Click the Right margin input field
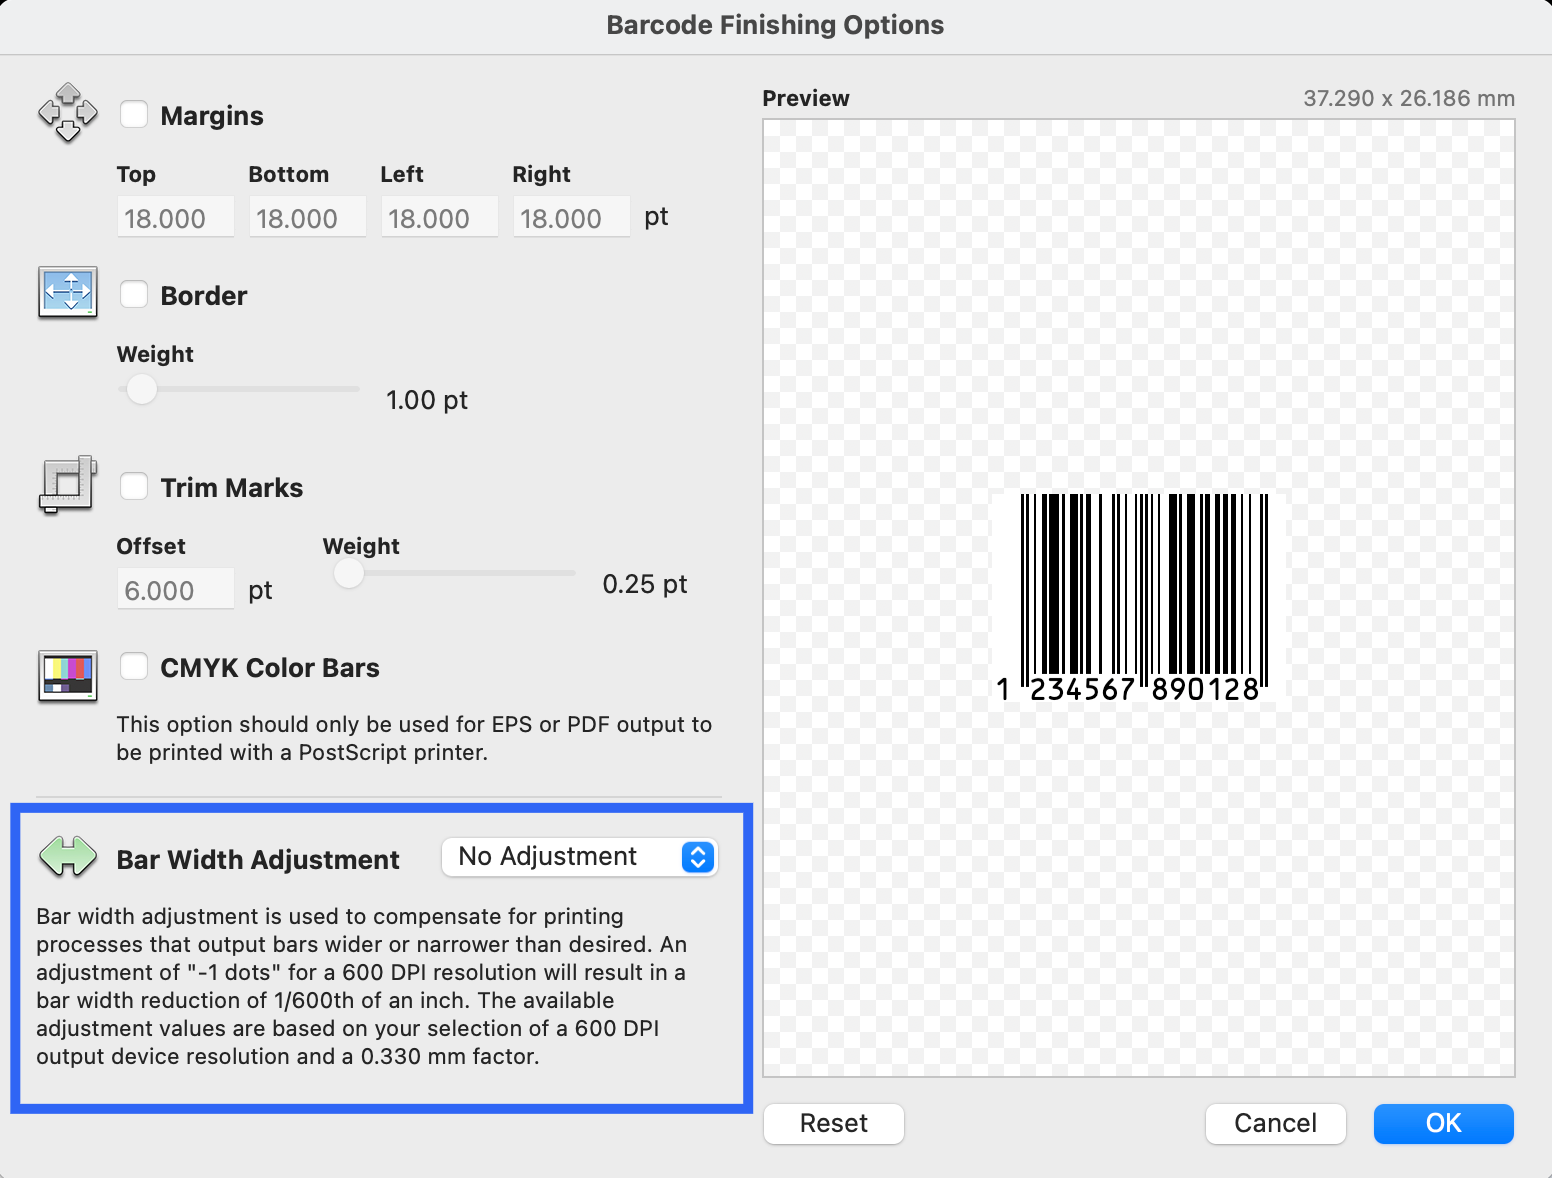 pos(572,217)
